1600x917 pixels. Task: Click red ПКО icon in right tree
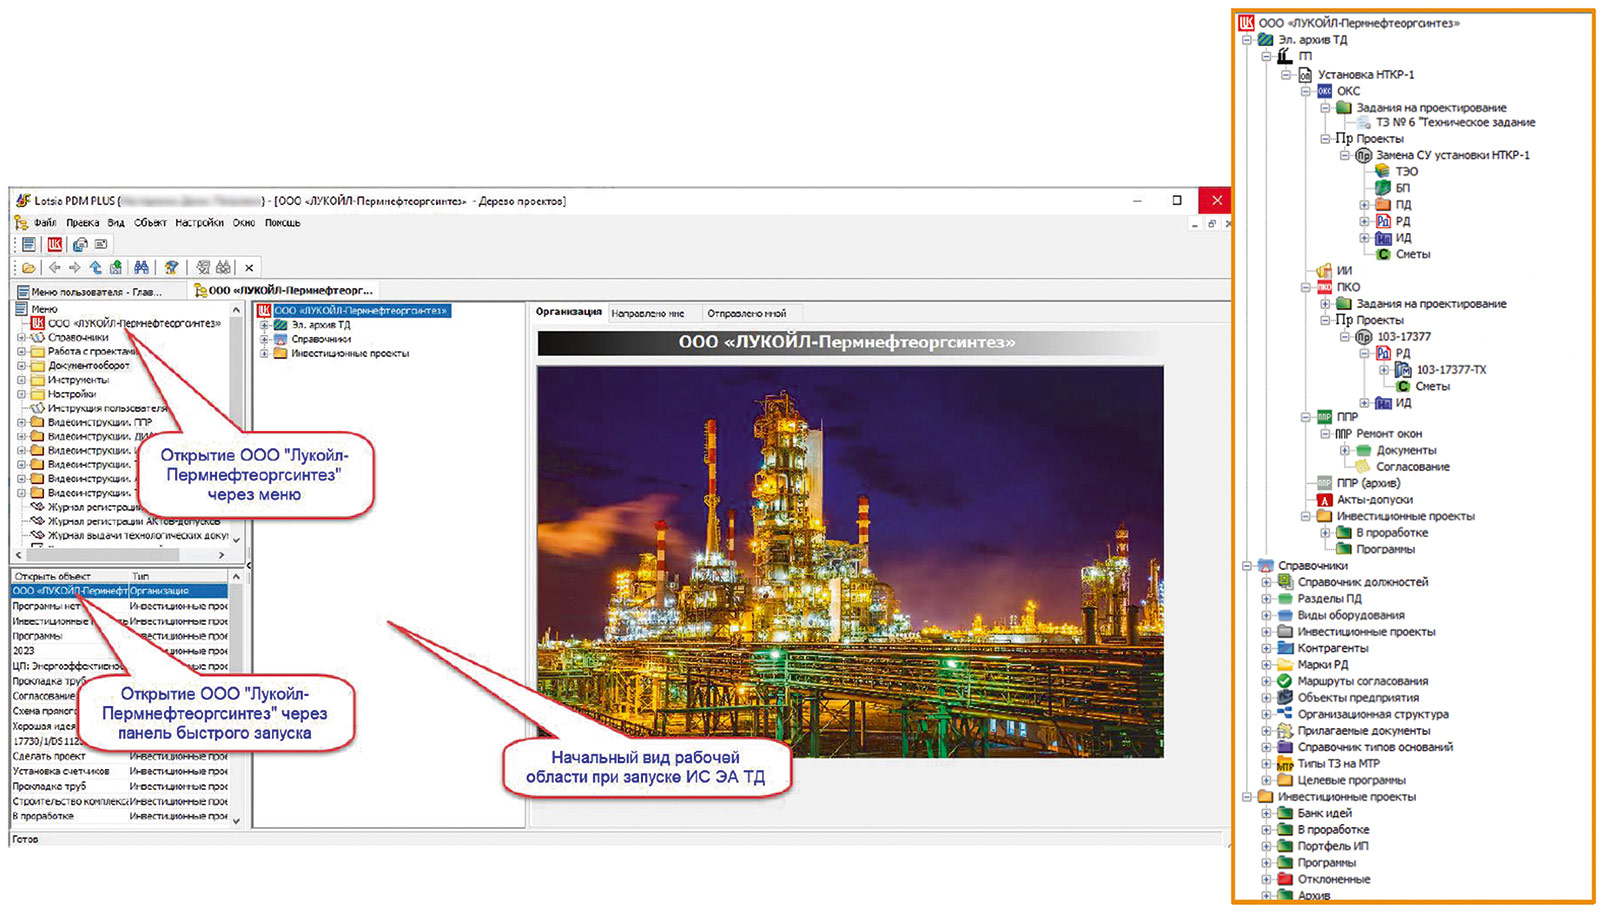click(x=1324, y=287)
